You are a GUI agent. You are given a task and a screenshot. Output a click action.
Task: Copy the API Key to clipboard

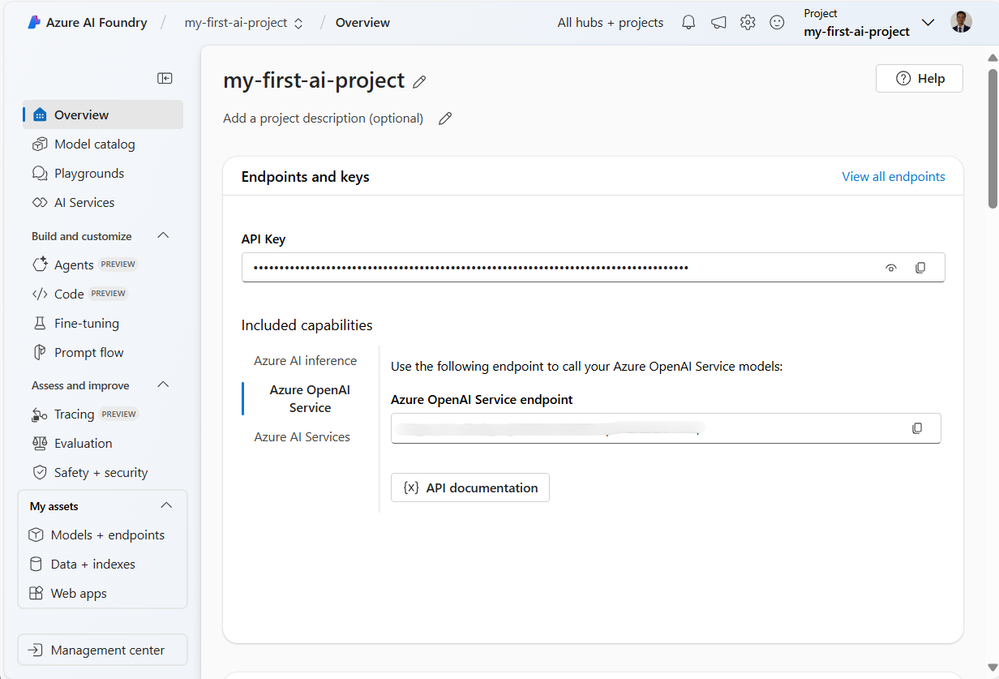click(920, 268)
